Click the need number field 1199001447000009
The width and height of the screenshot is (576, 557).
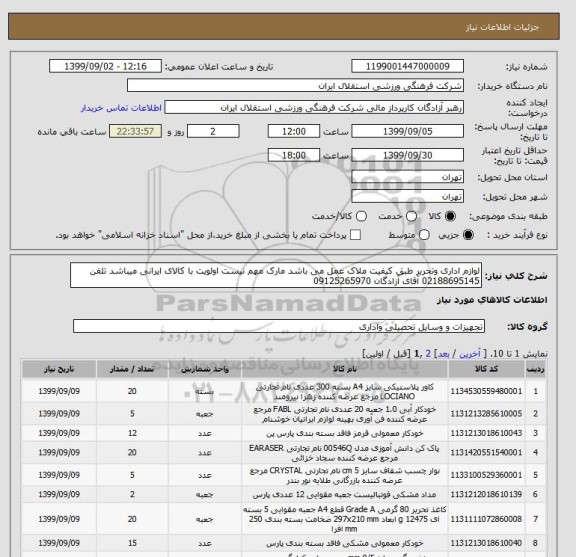pos(407,67)
